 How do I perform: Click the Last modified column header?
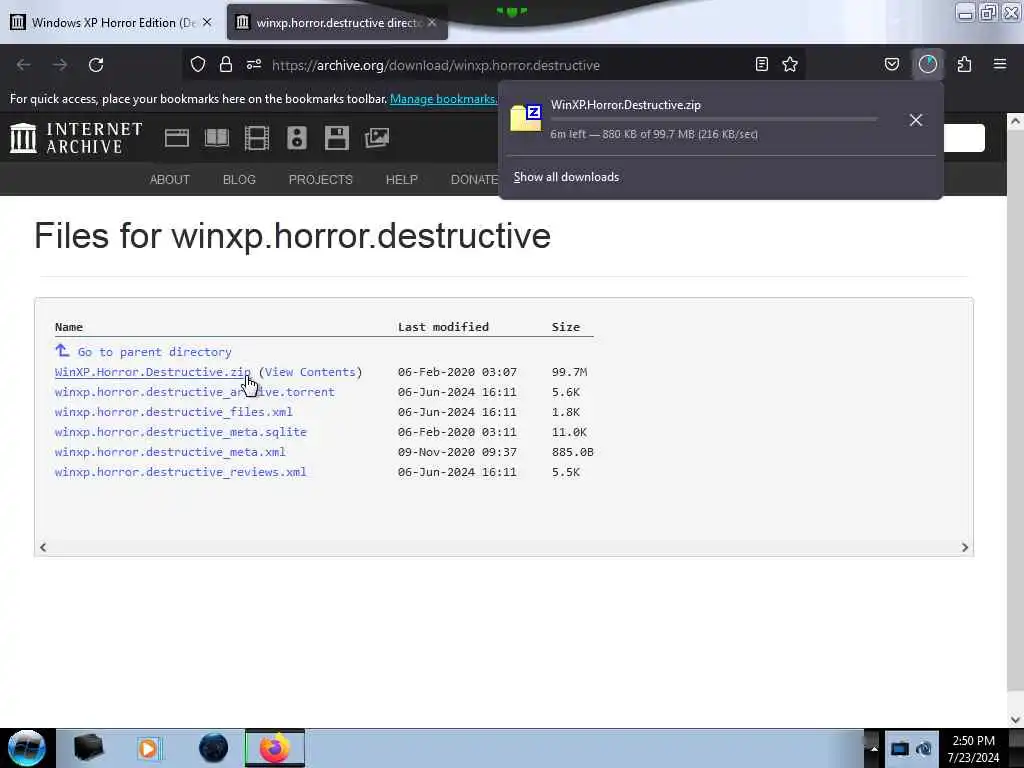pyautogui.click(x=443, y=327)
